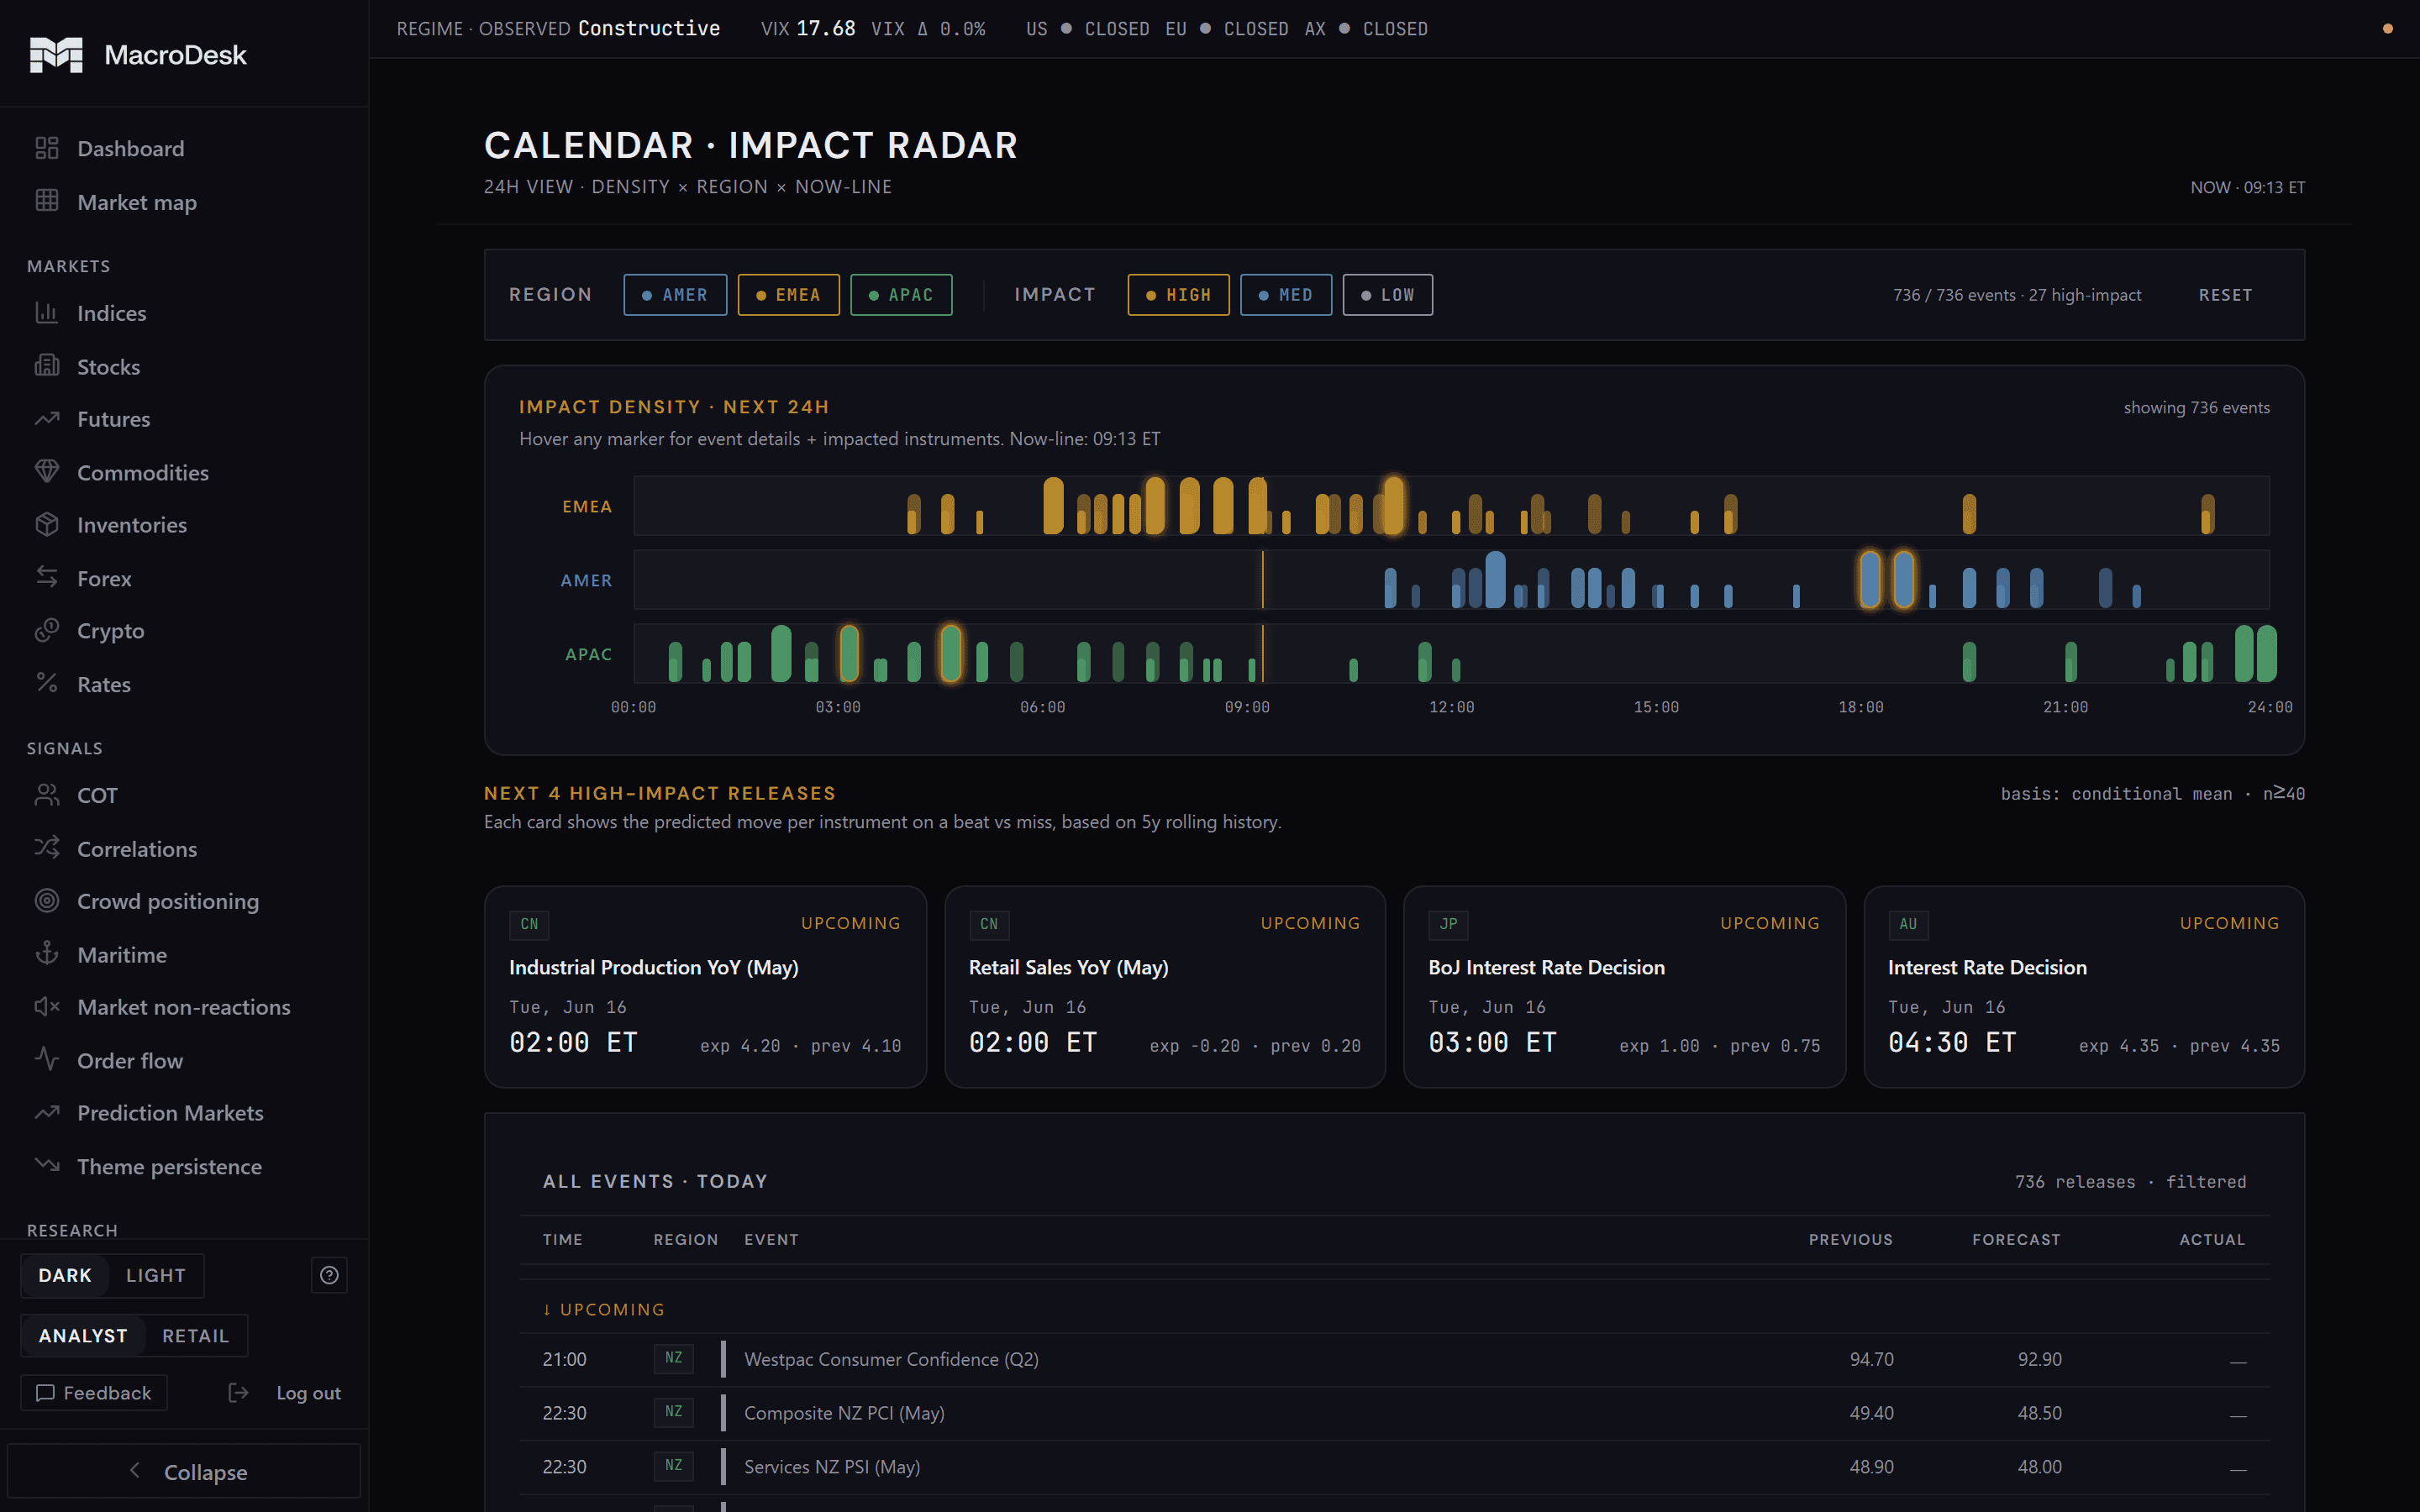Viewport: 2420px width, 1512px height.
Task: Select Composite NZ PCI (May) row
Action: coord(1394,1413)
